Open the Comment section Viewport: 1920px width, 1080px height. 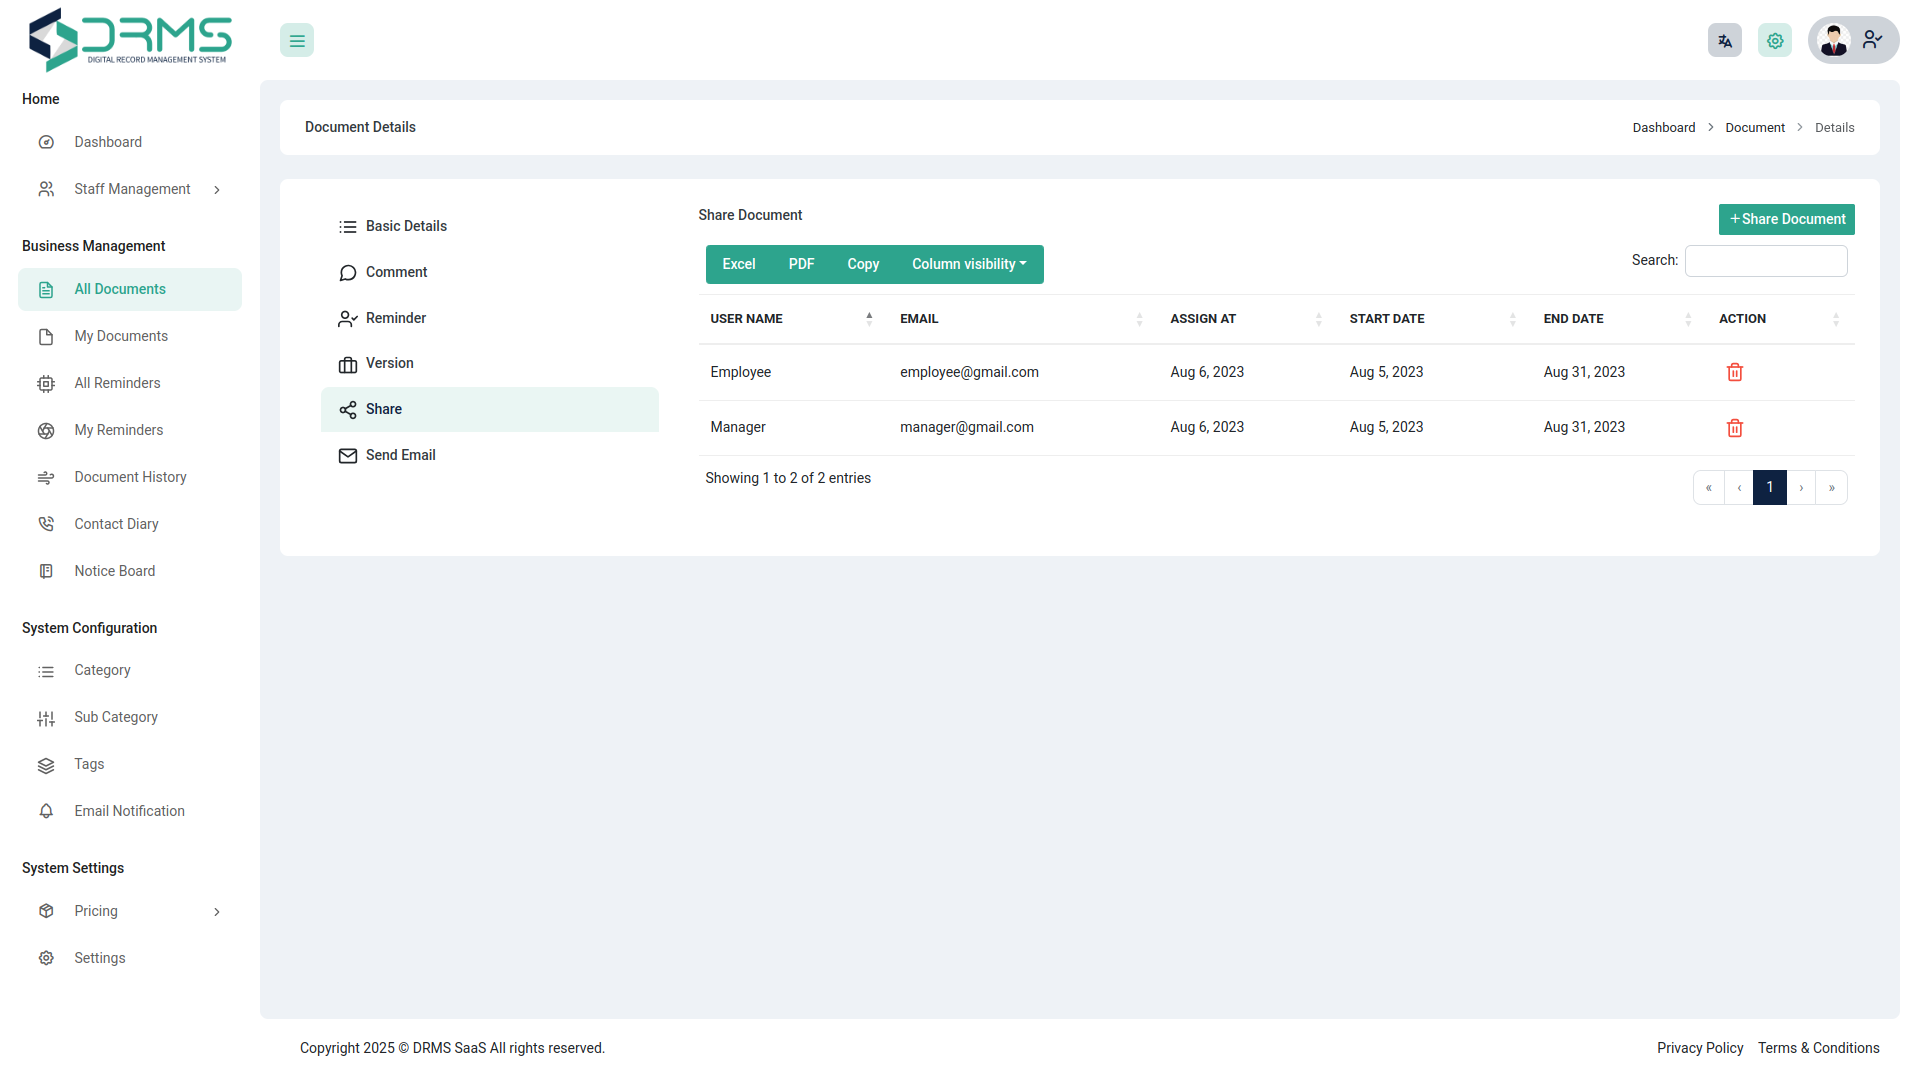click(x=396, y=272)
